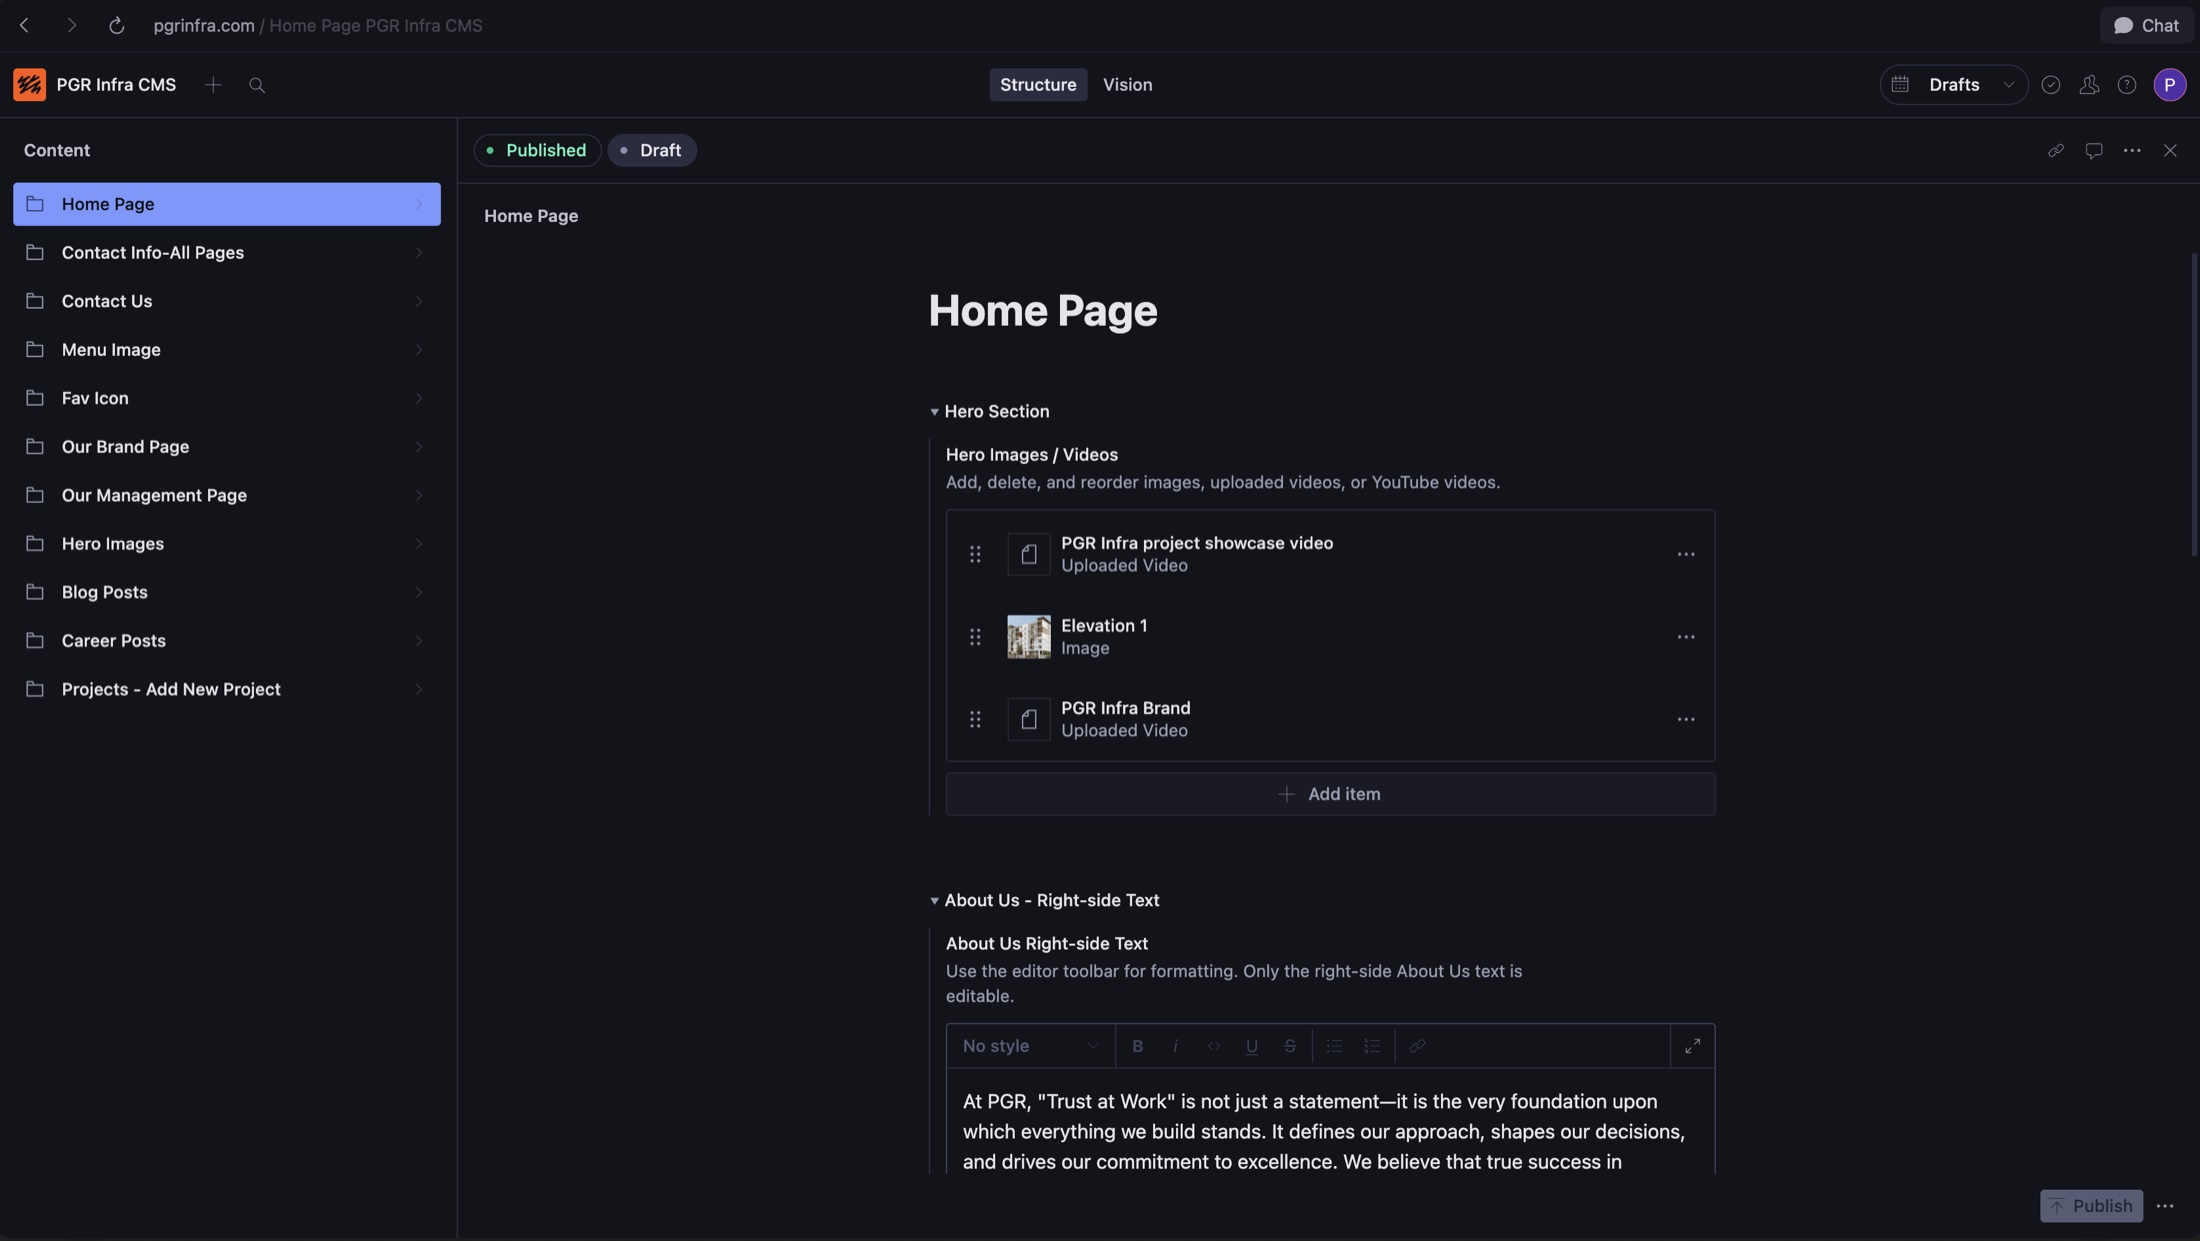
Task: Reload the page with refresh icon
Action: [x=116, y=26]
